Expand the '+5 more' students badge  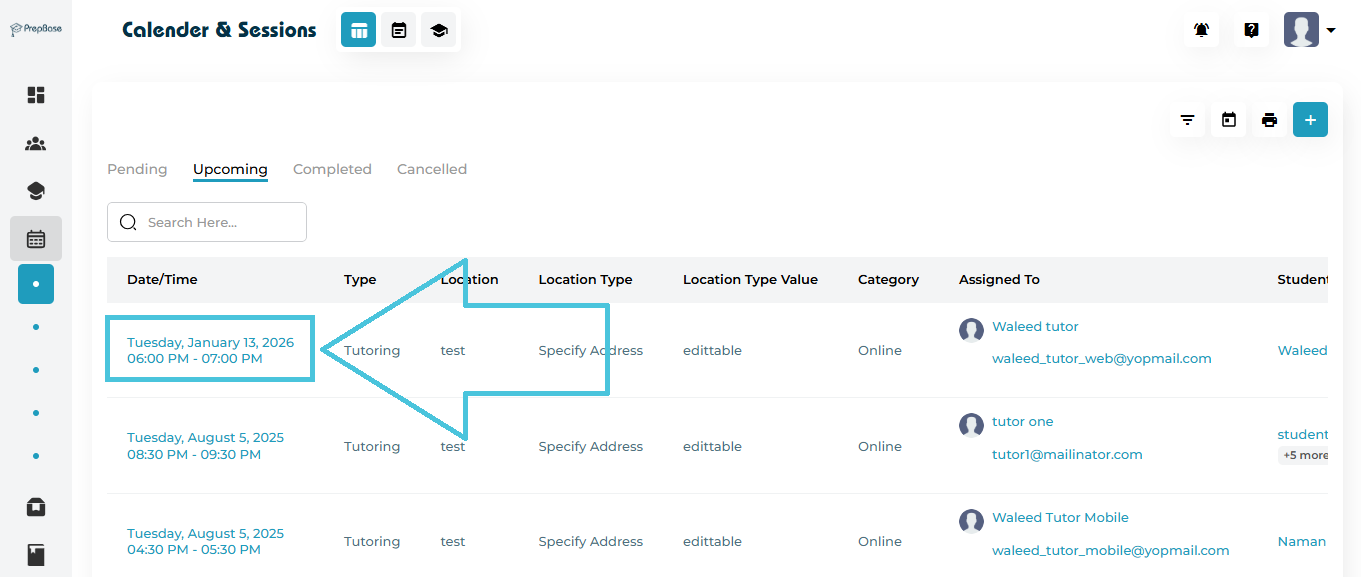(1305, 456)
